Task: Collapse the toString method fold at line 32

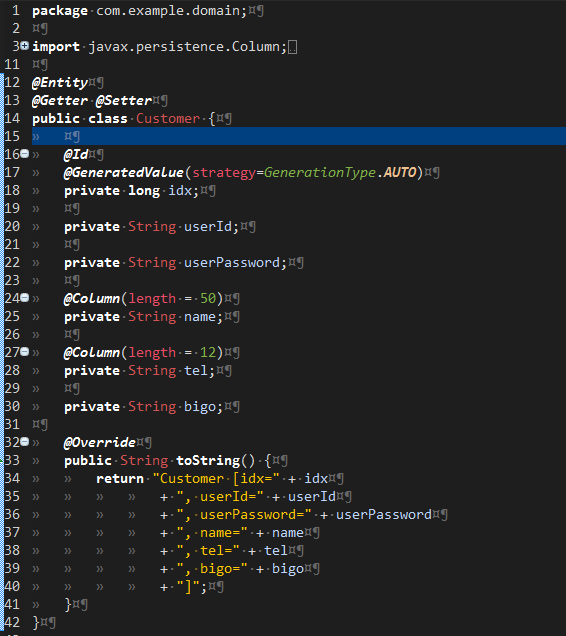Action: click(25, 442)
